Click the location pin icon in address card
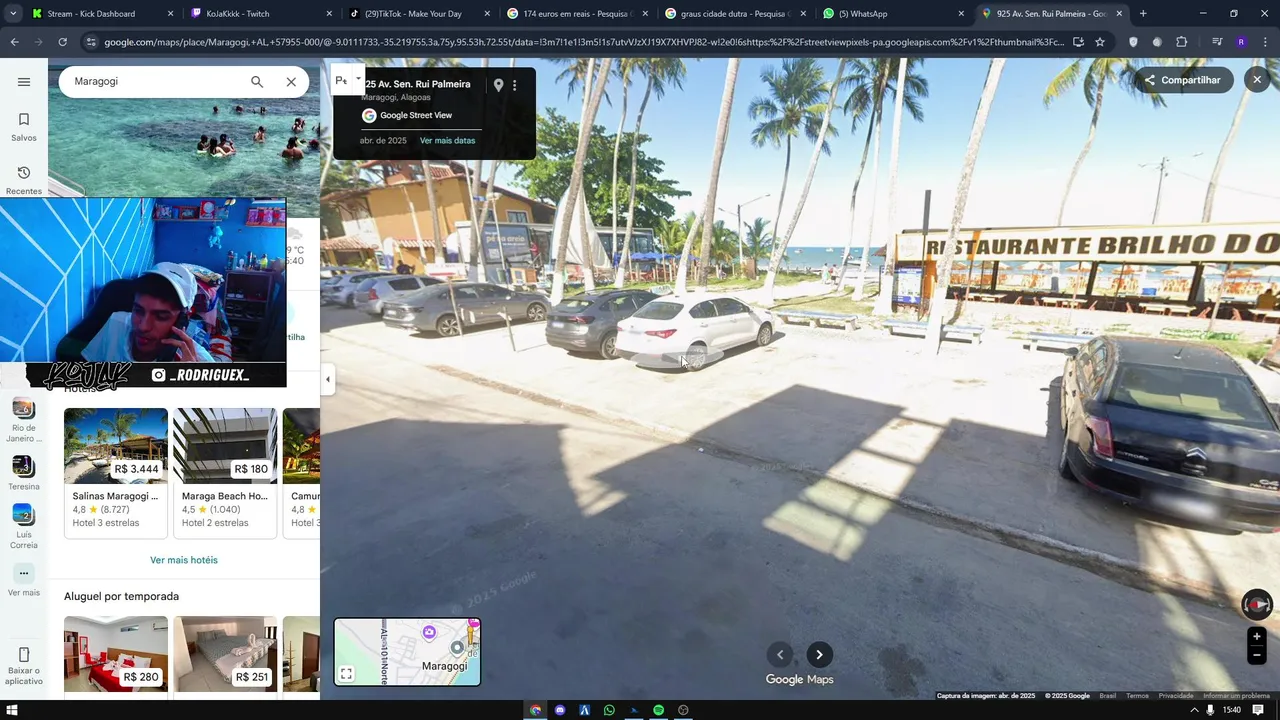Screen dimensions: 1280x720 point(498,85)
